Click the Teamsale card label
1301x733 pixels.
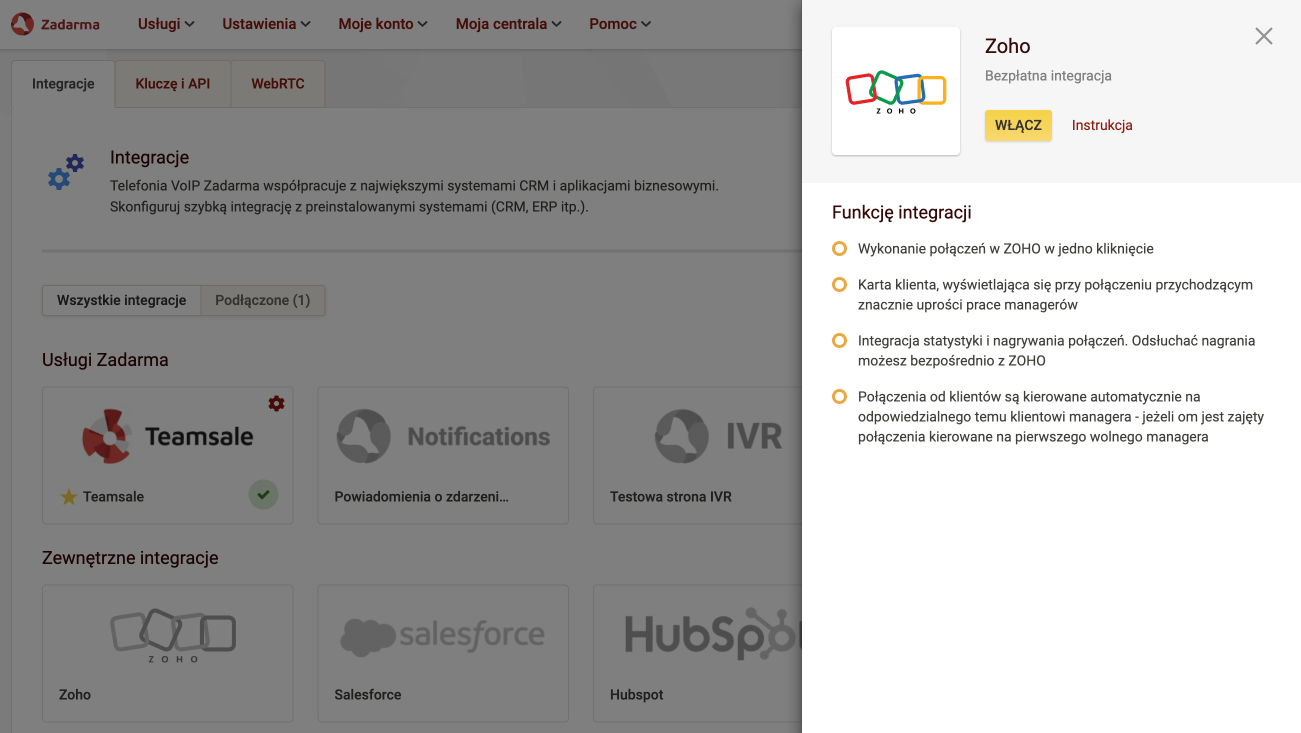coord(114,496)
